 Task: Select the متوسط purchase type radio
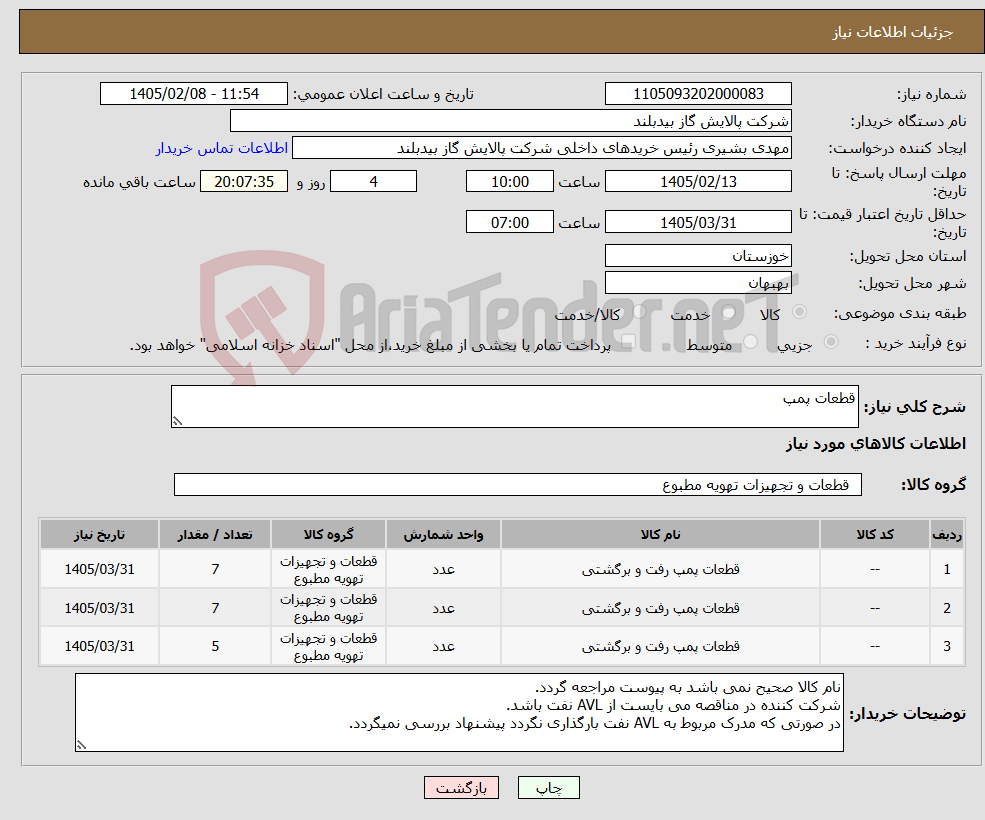tap(750, 342)
